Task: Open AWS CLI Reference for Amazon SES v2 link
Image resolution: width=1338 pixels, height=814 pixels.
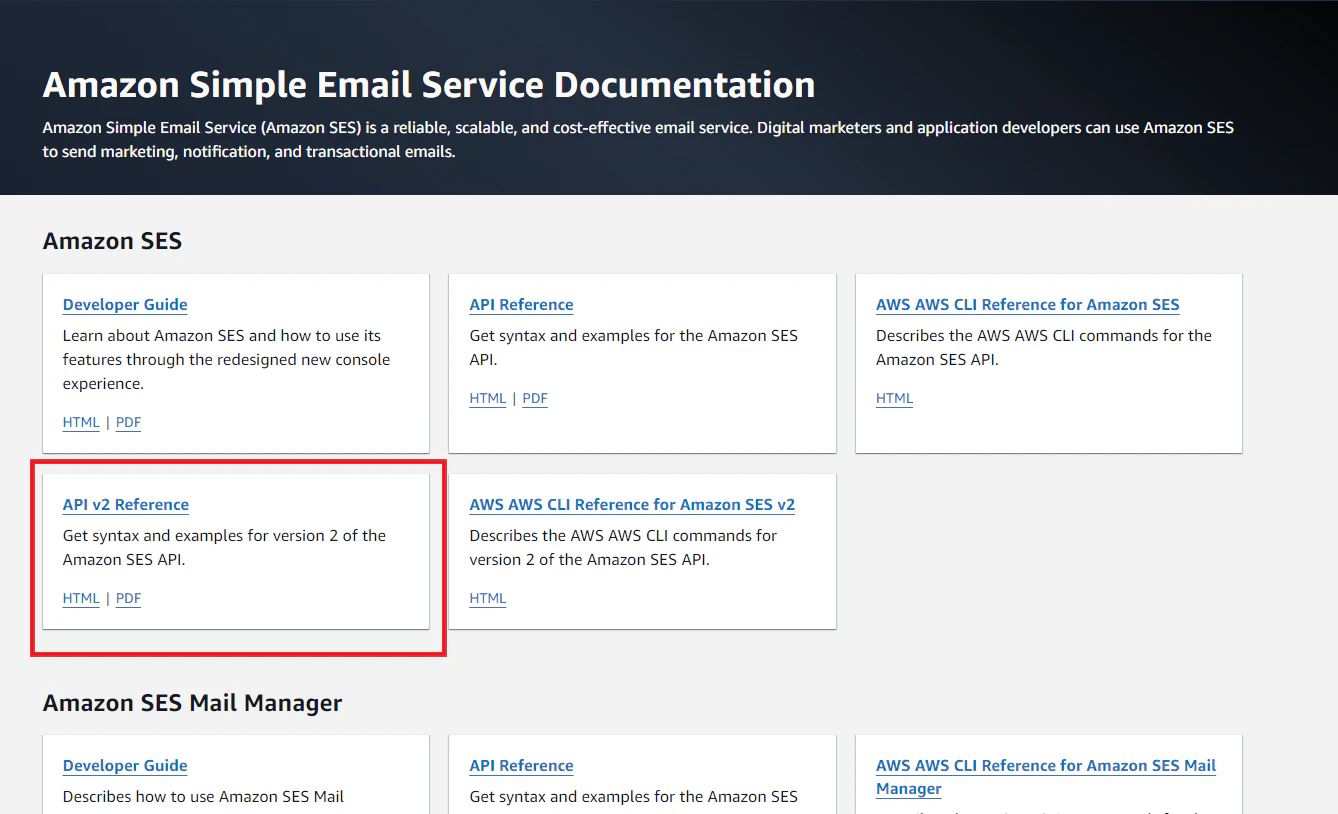Action: [x=632, y=505]
